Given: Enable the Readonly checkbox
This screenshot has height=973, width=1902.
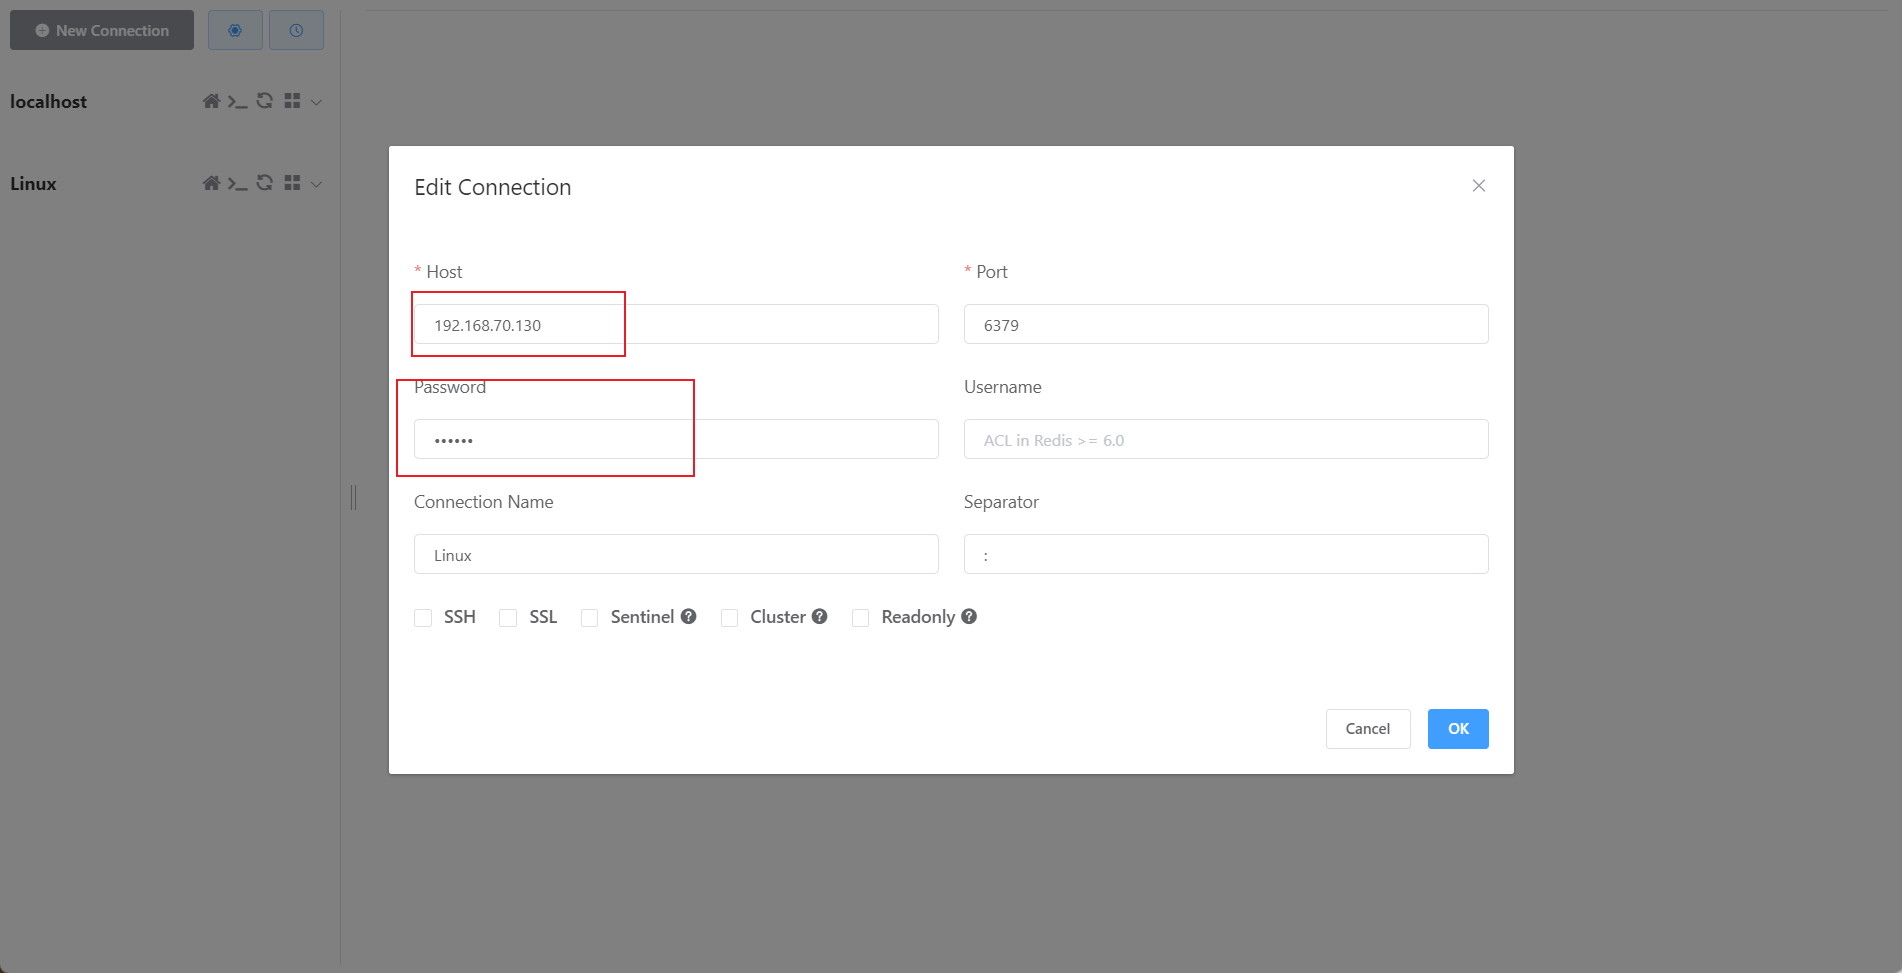Looking at the screenshot, I should point(860,618).
